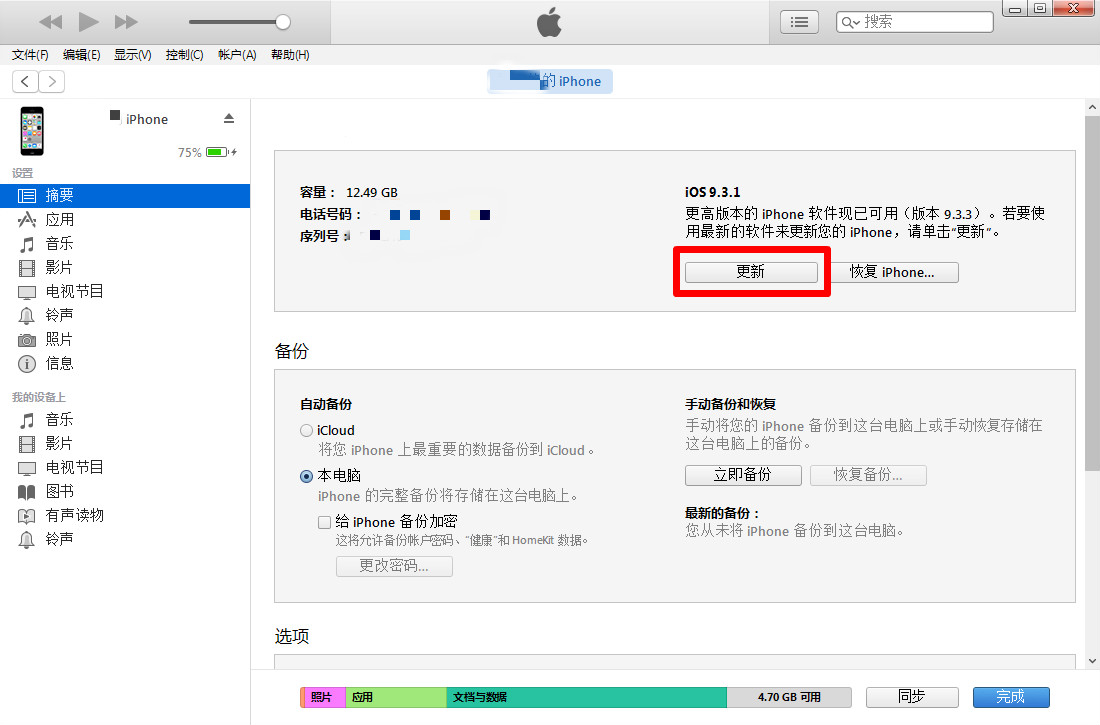Open the 控制(C) menu
Viewport: 1100px width, 725px height.
tap(185, 55)
